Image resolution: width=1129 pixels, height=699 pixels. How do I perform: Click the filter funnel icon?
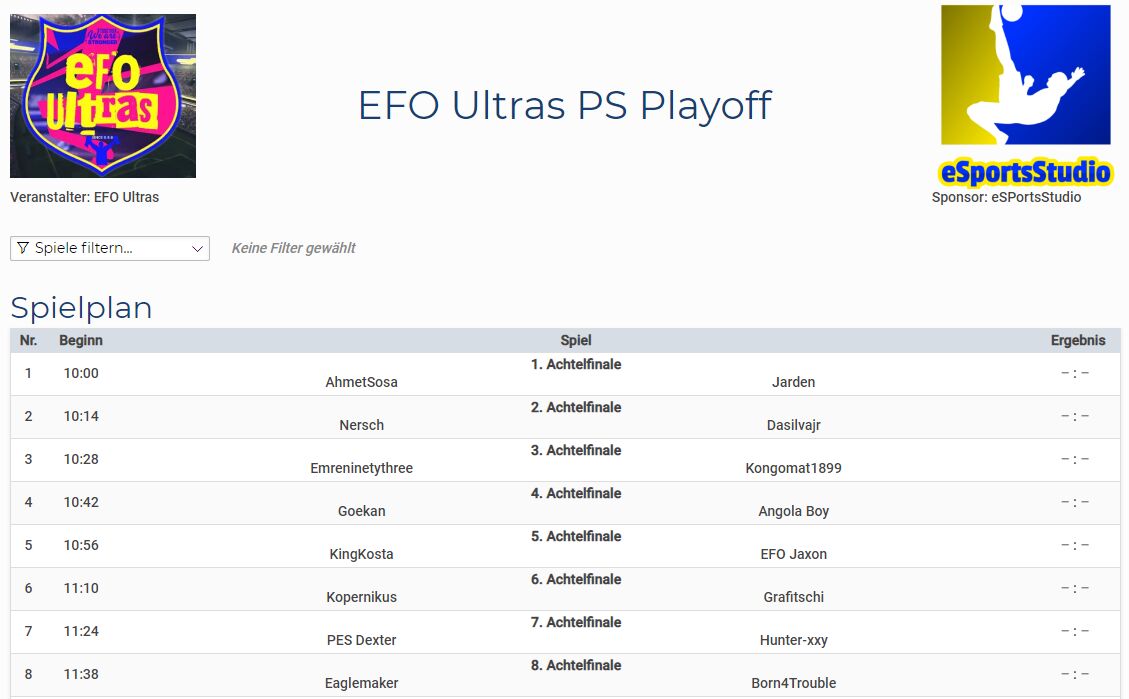pos(23,248)
